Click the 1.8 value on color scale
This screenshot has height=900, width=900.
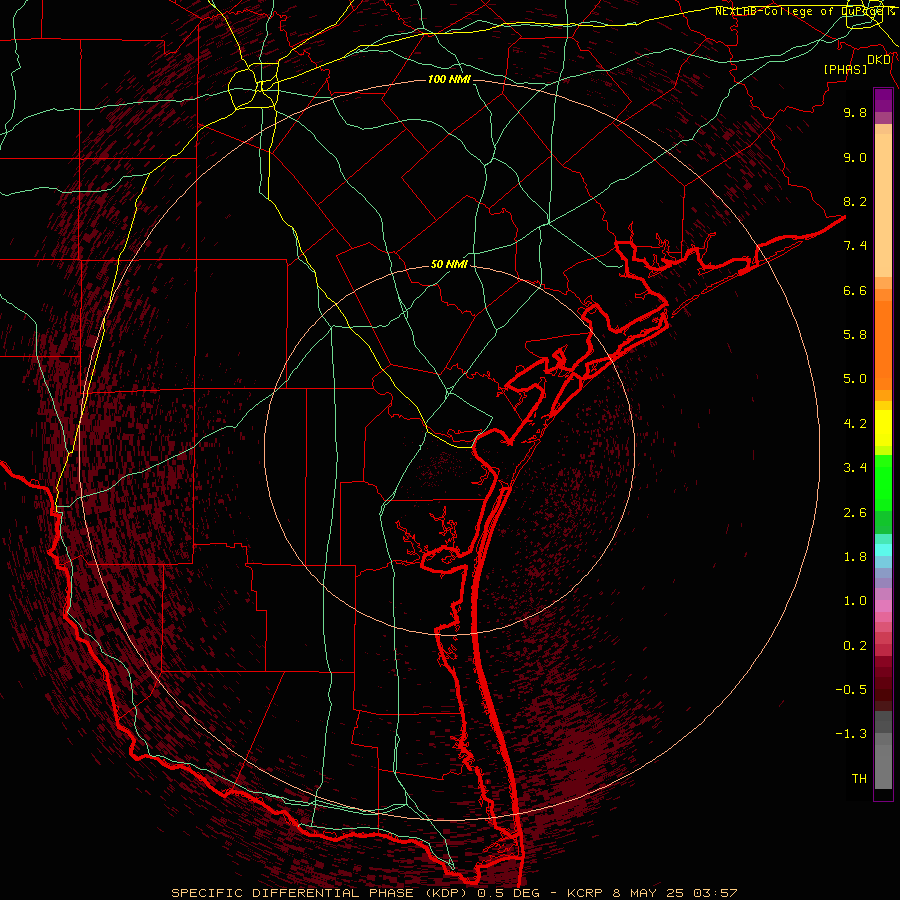click(855, 557)
